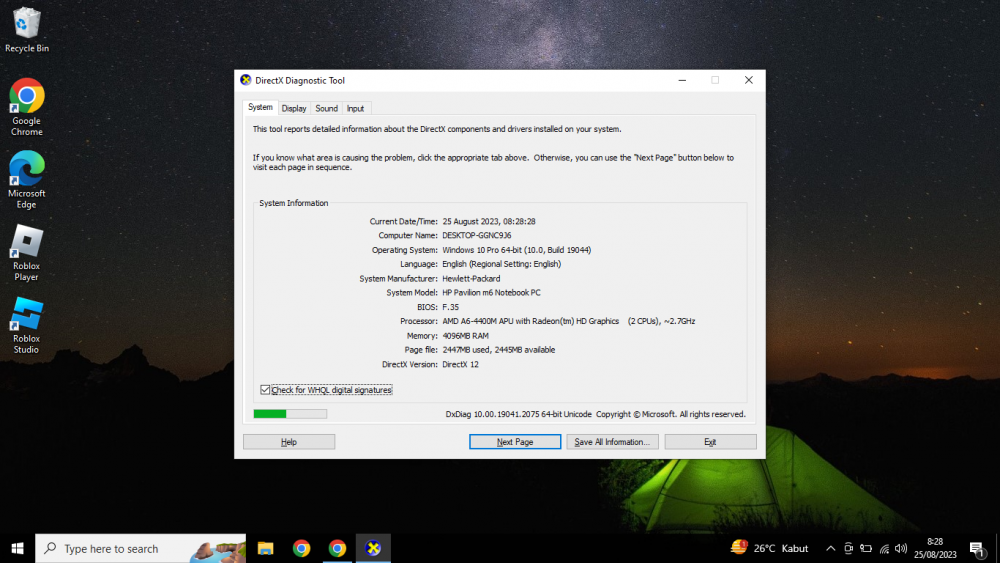Screen dimensions: 1000x563
Task: Click the active Chrome taskbar icon with underline
Action: click(x=337, y=548)
